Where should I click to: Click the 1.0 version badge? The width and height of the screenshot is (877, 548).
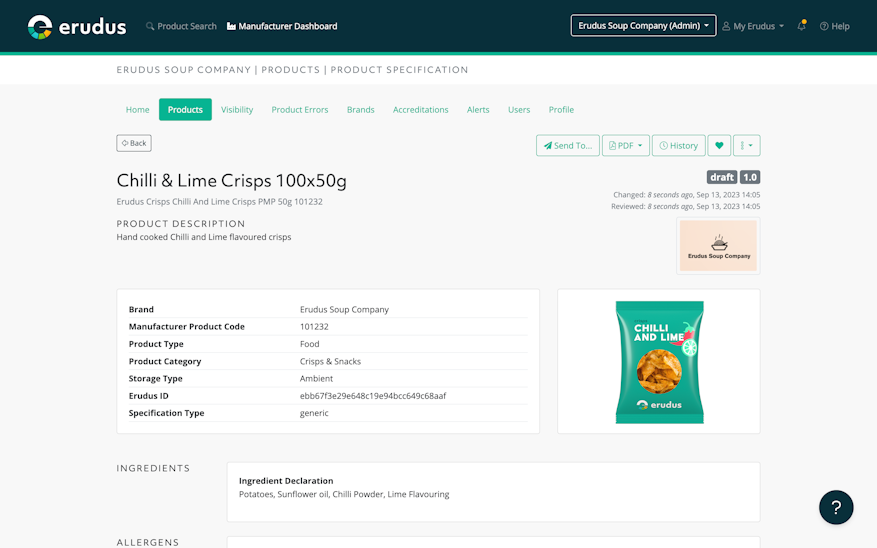750,177
